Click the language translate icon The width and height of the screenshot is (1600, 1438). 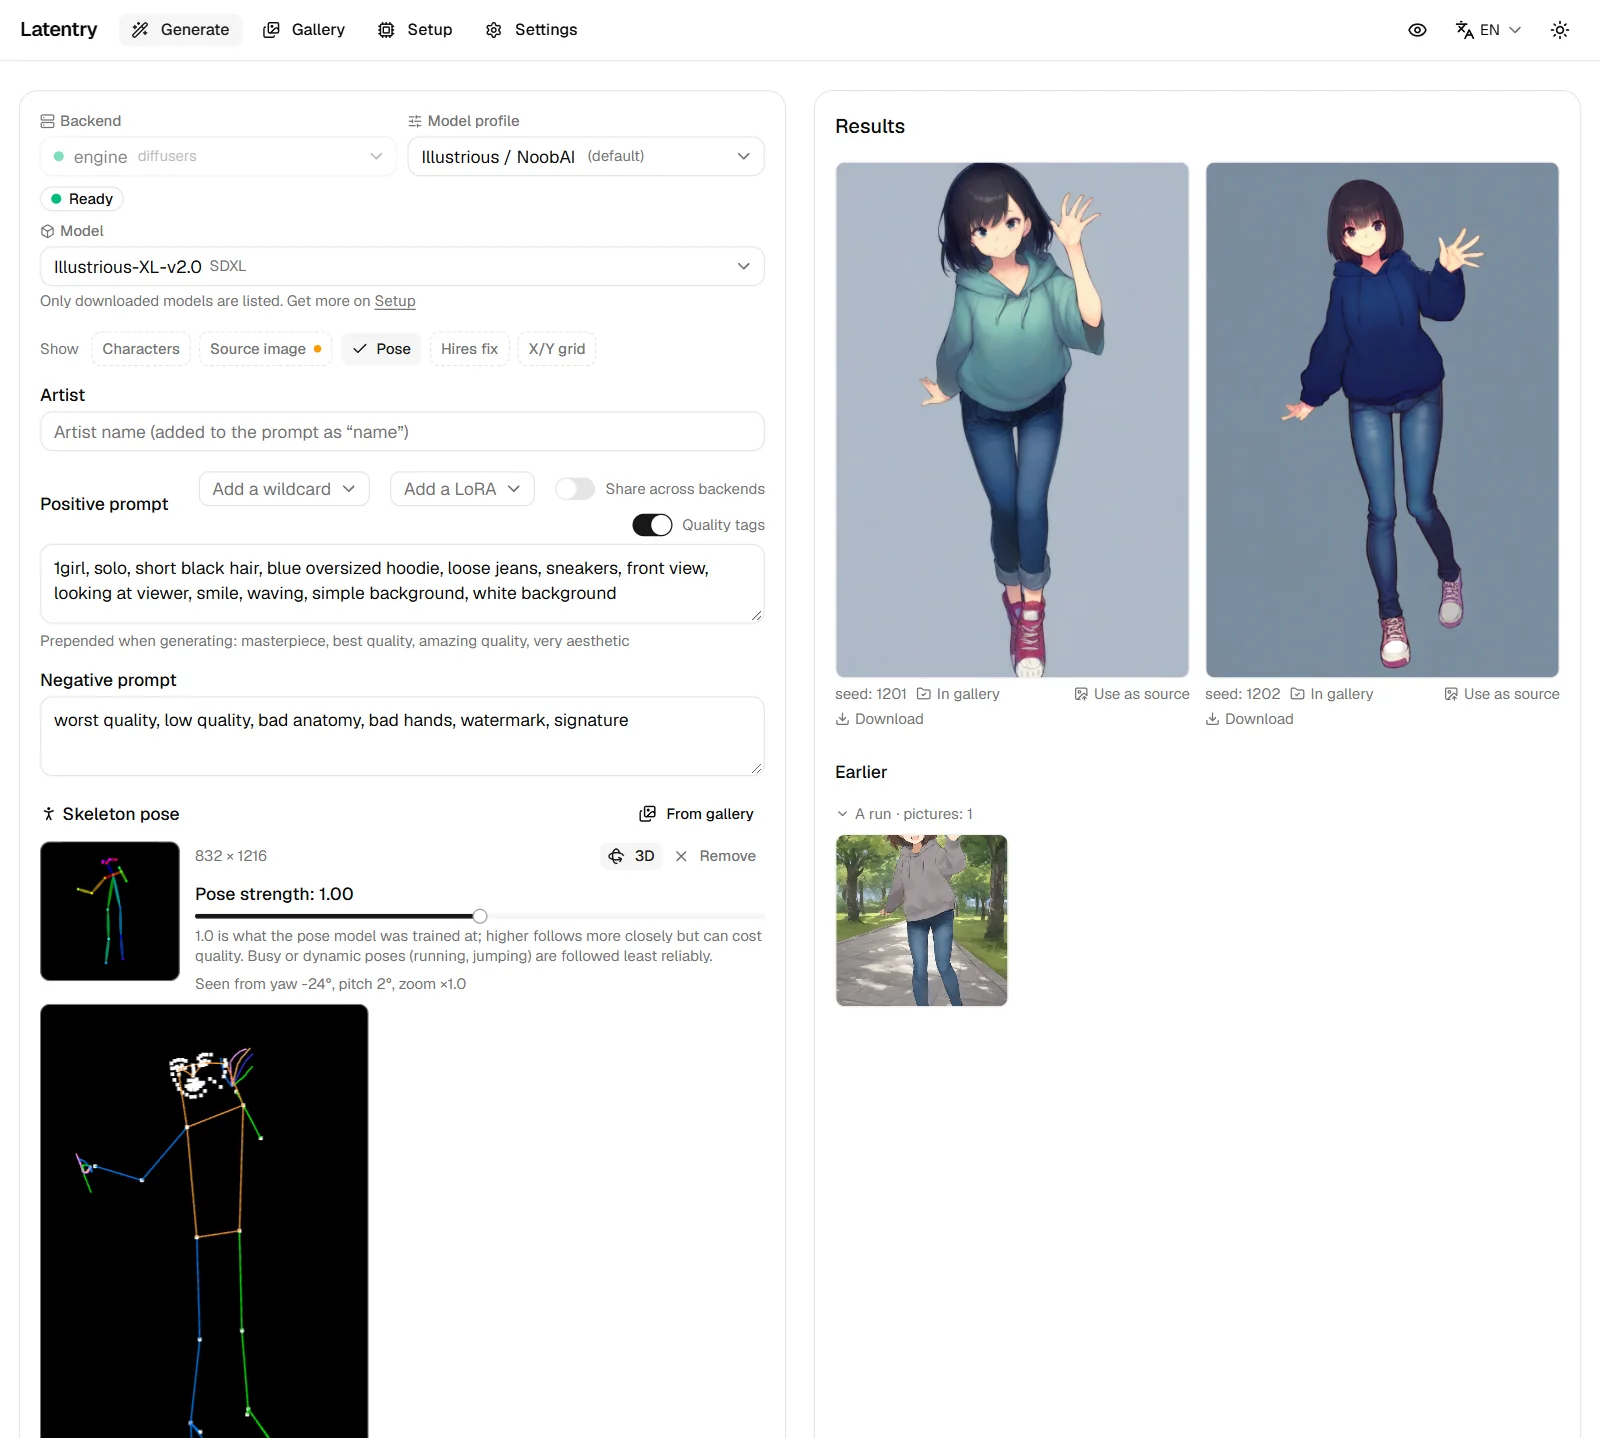(x=1465, y=30)
